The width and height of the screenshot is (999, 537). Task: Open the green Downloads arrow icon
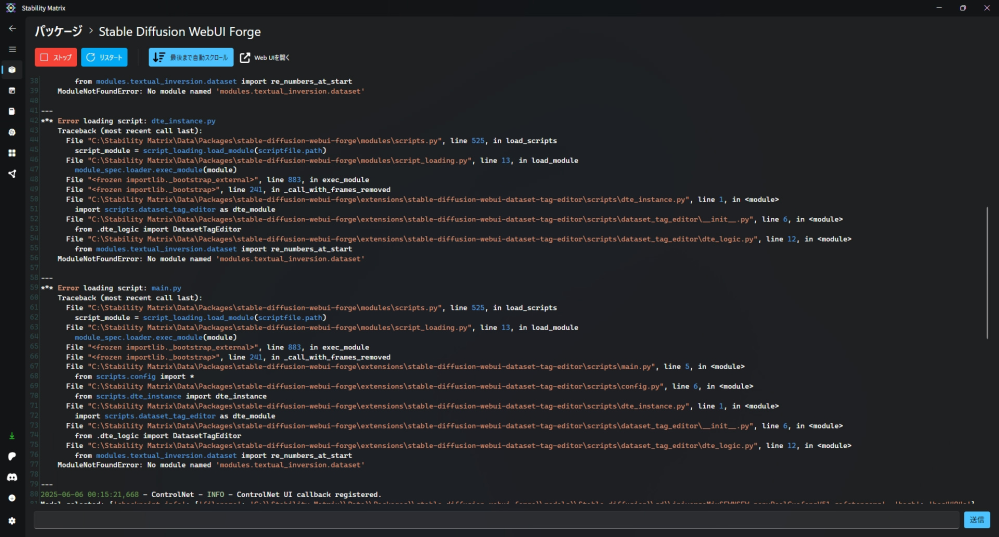[12, 436]
